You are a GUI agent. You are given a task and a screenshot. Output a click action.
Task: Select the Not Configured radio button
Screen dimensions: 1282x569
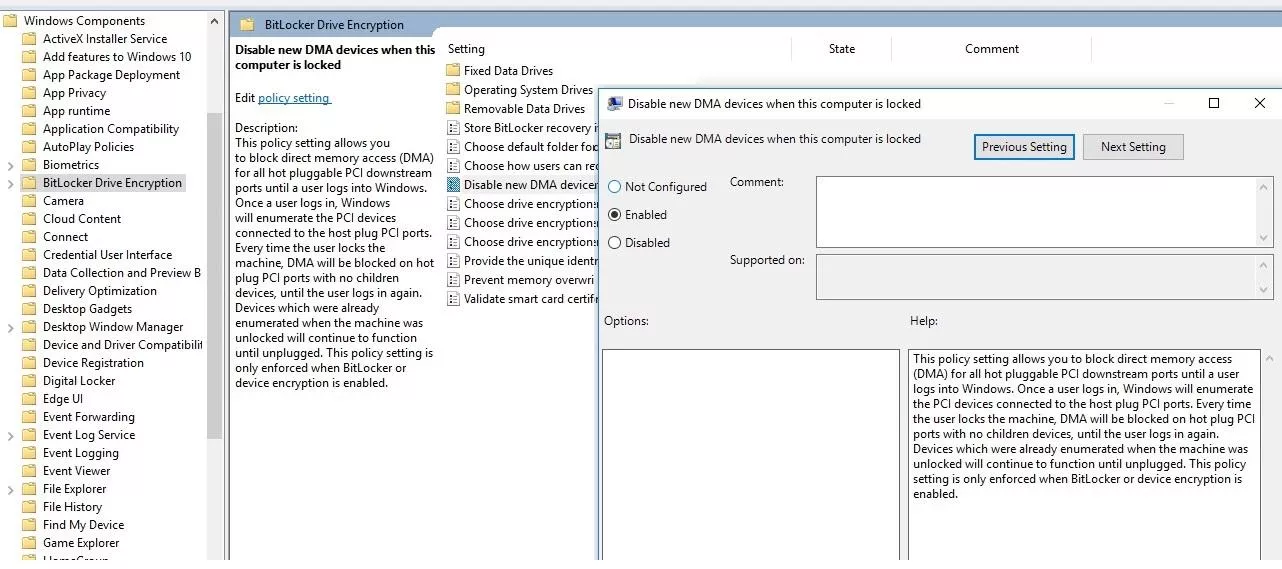[x=615, y=187]
